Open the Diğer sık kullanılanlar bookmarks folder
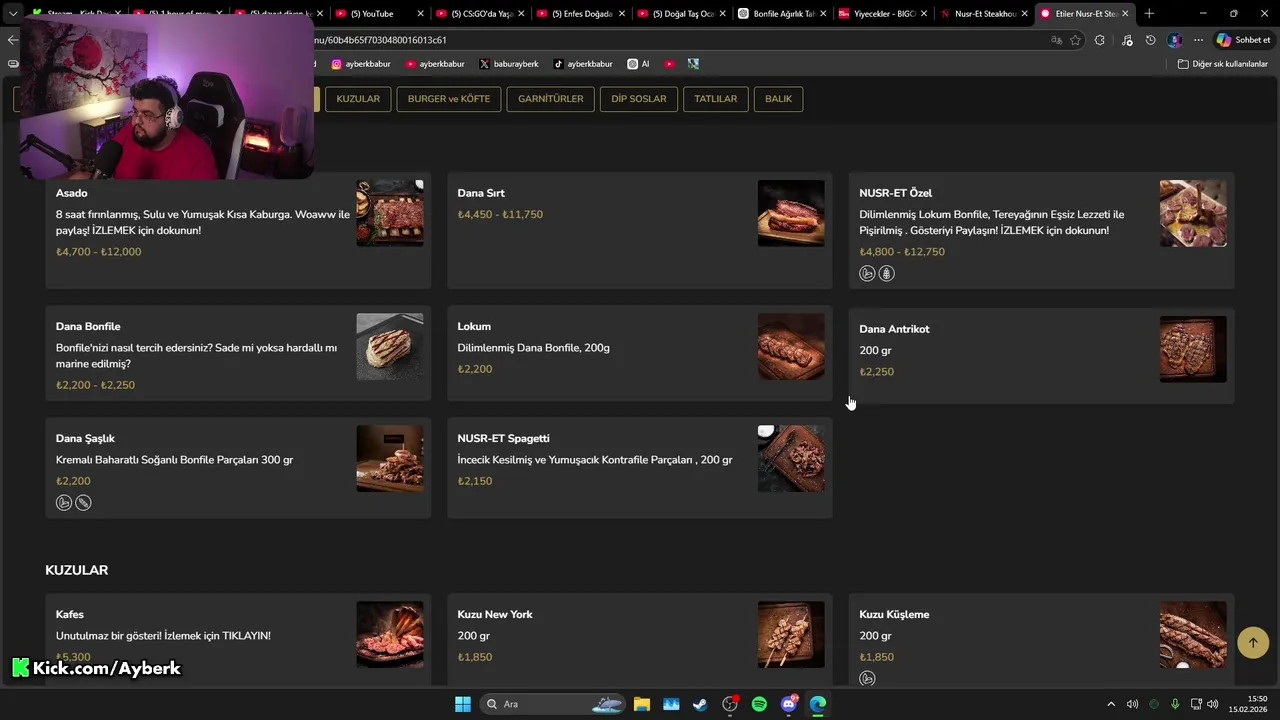1280x720 pixels. [1223, 64]
